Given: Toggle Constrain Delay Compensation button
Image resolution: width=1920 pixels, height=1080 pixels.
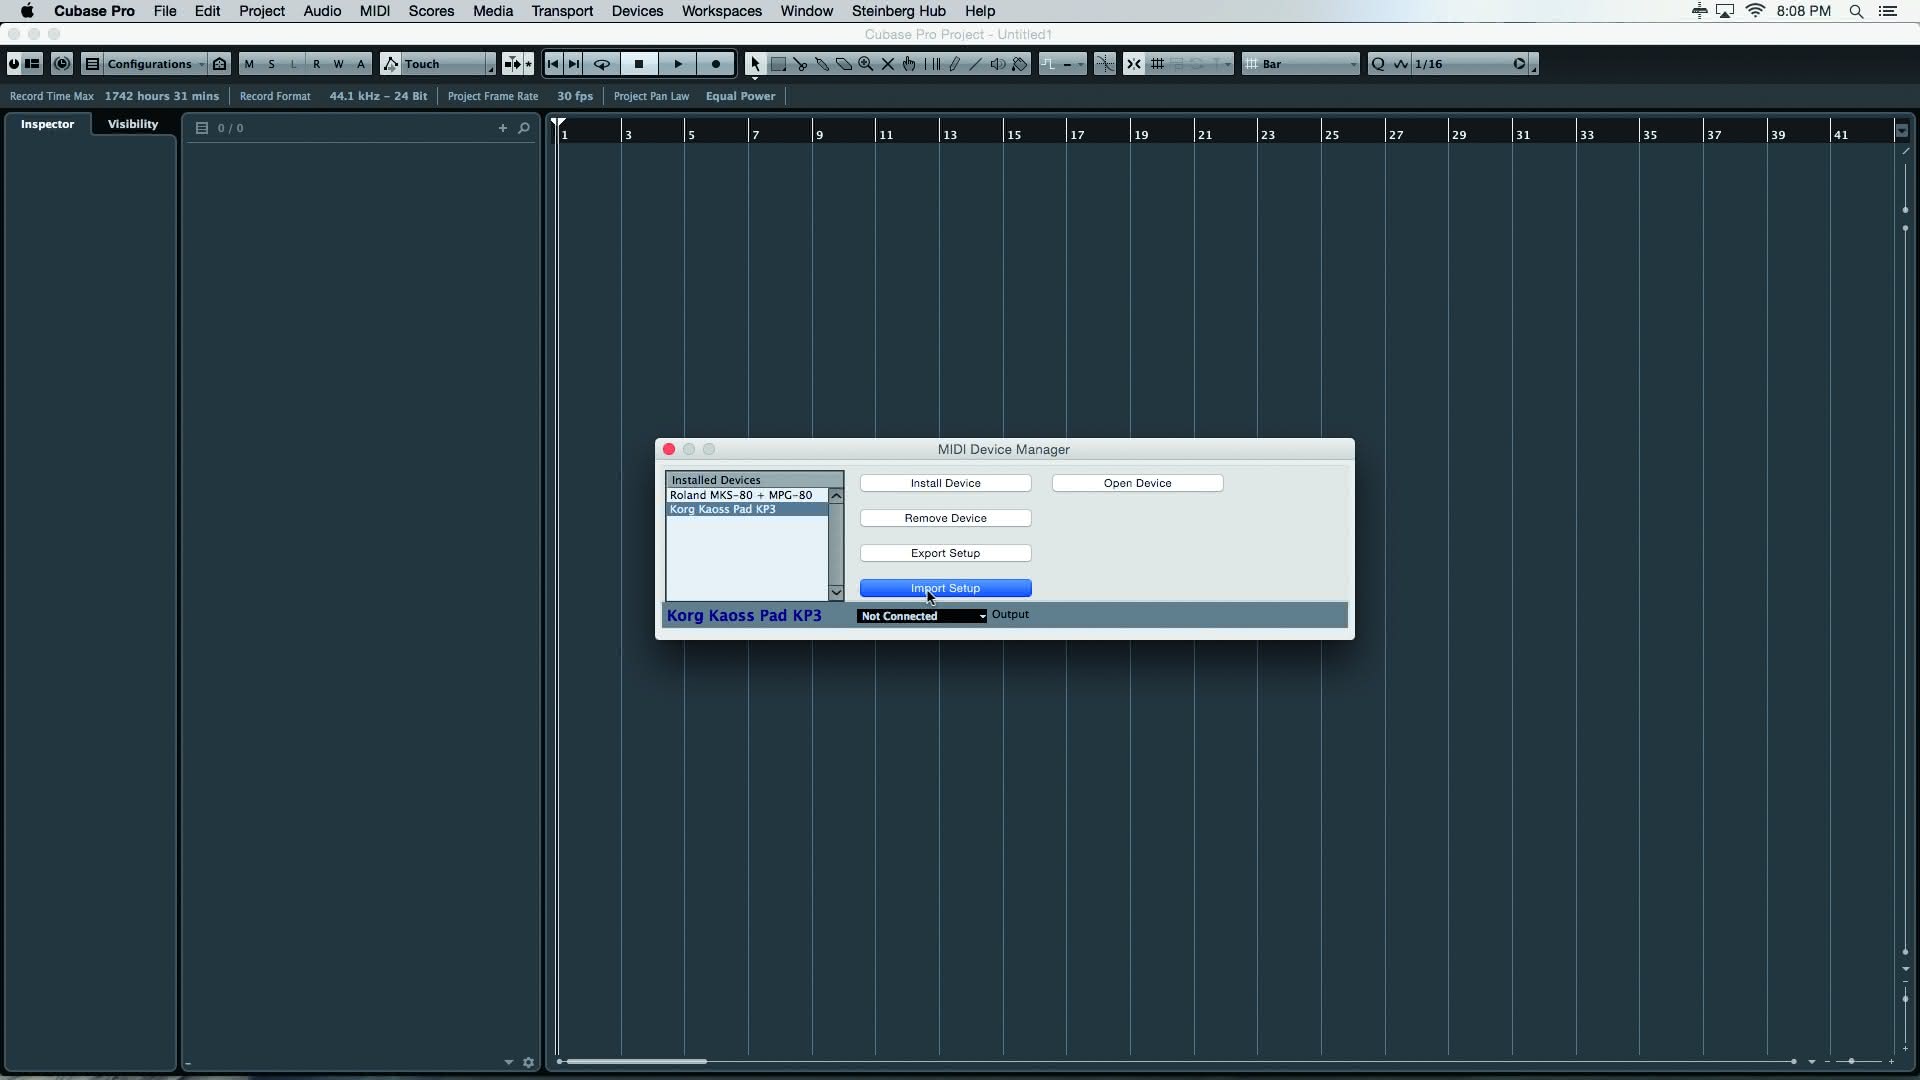Looking at the screenshot, I should point(61,64).
